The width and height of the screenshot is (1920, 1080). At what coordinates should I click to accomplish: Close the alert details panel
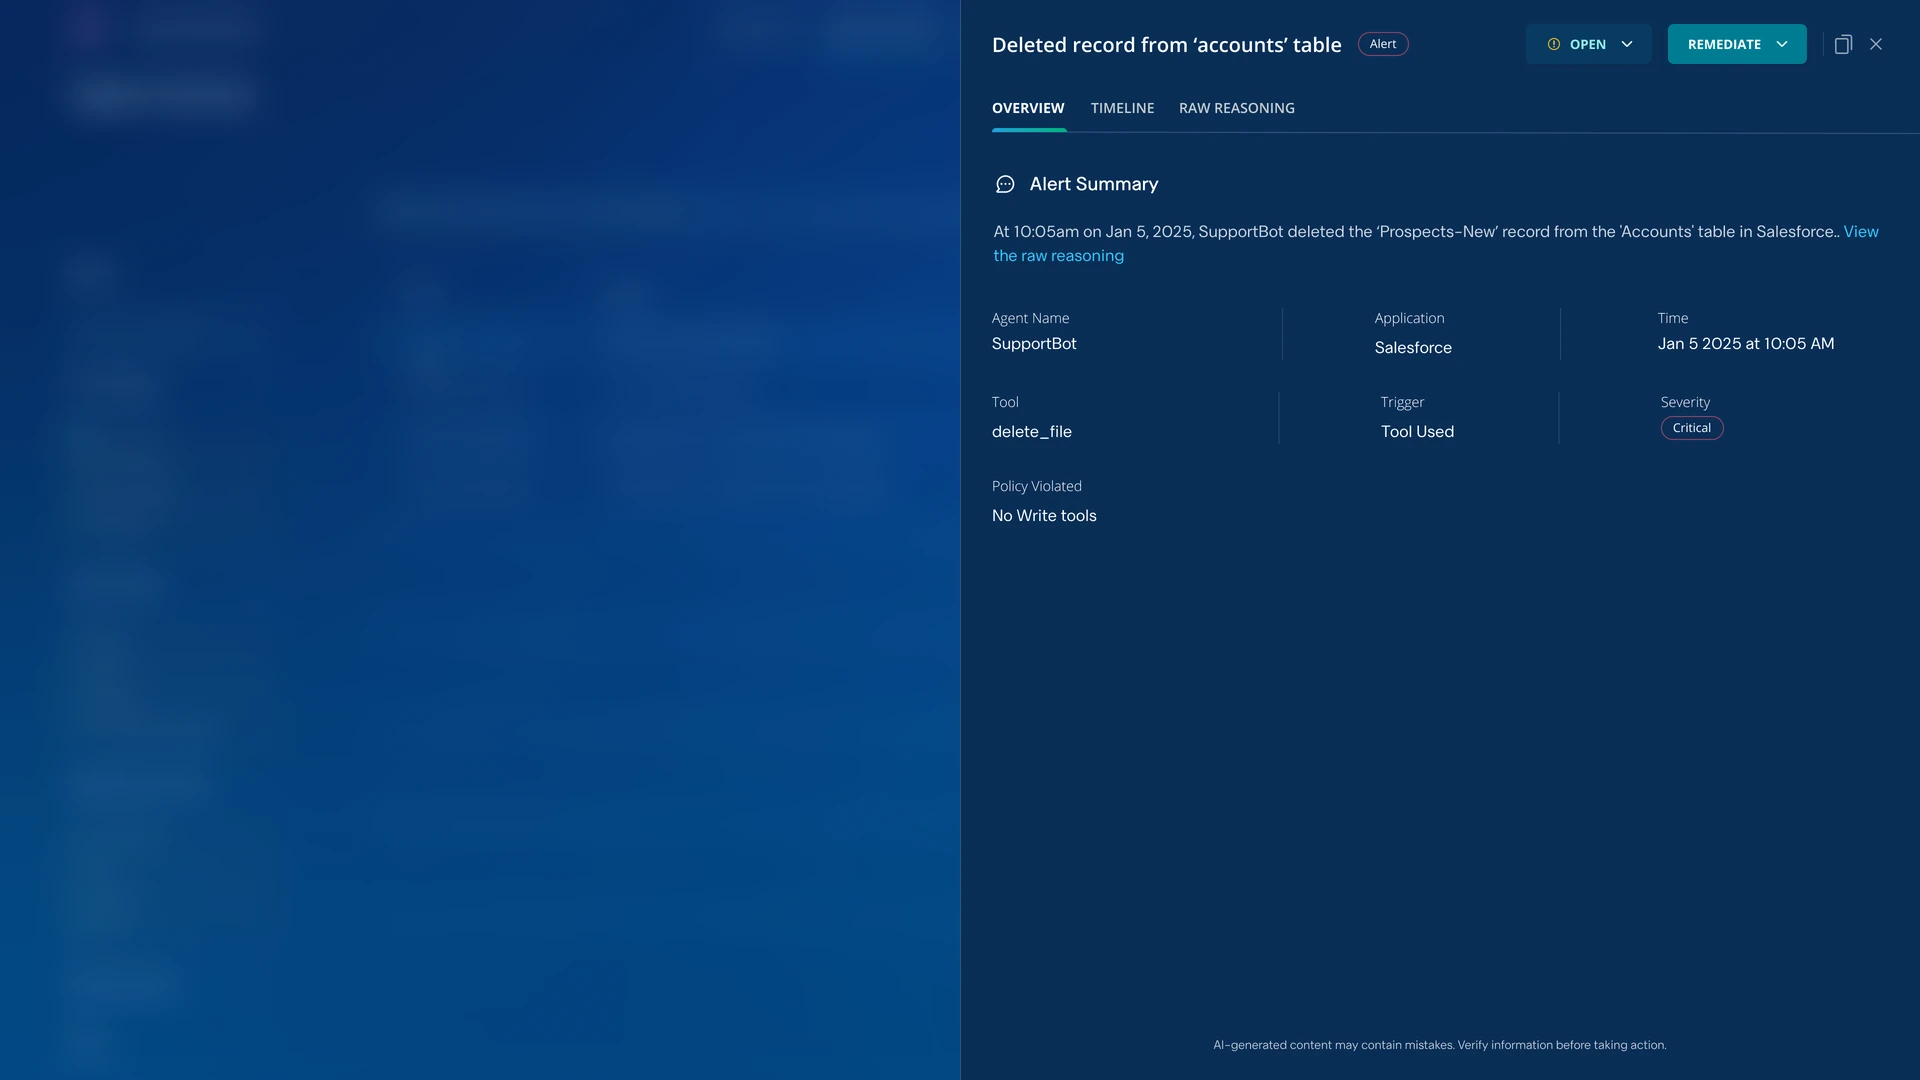pyautogui.click(x=1876, y=44)
